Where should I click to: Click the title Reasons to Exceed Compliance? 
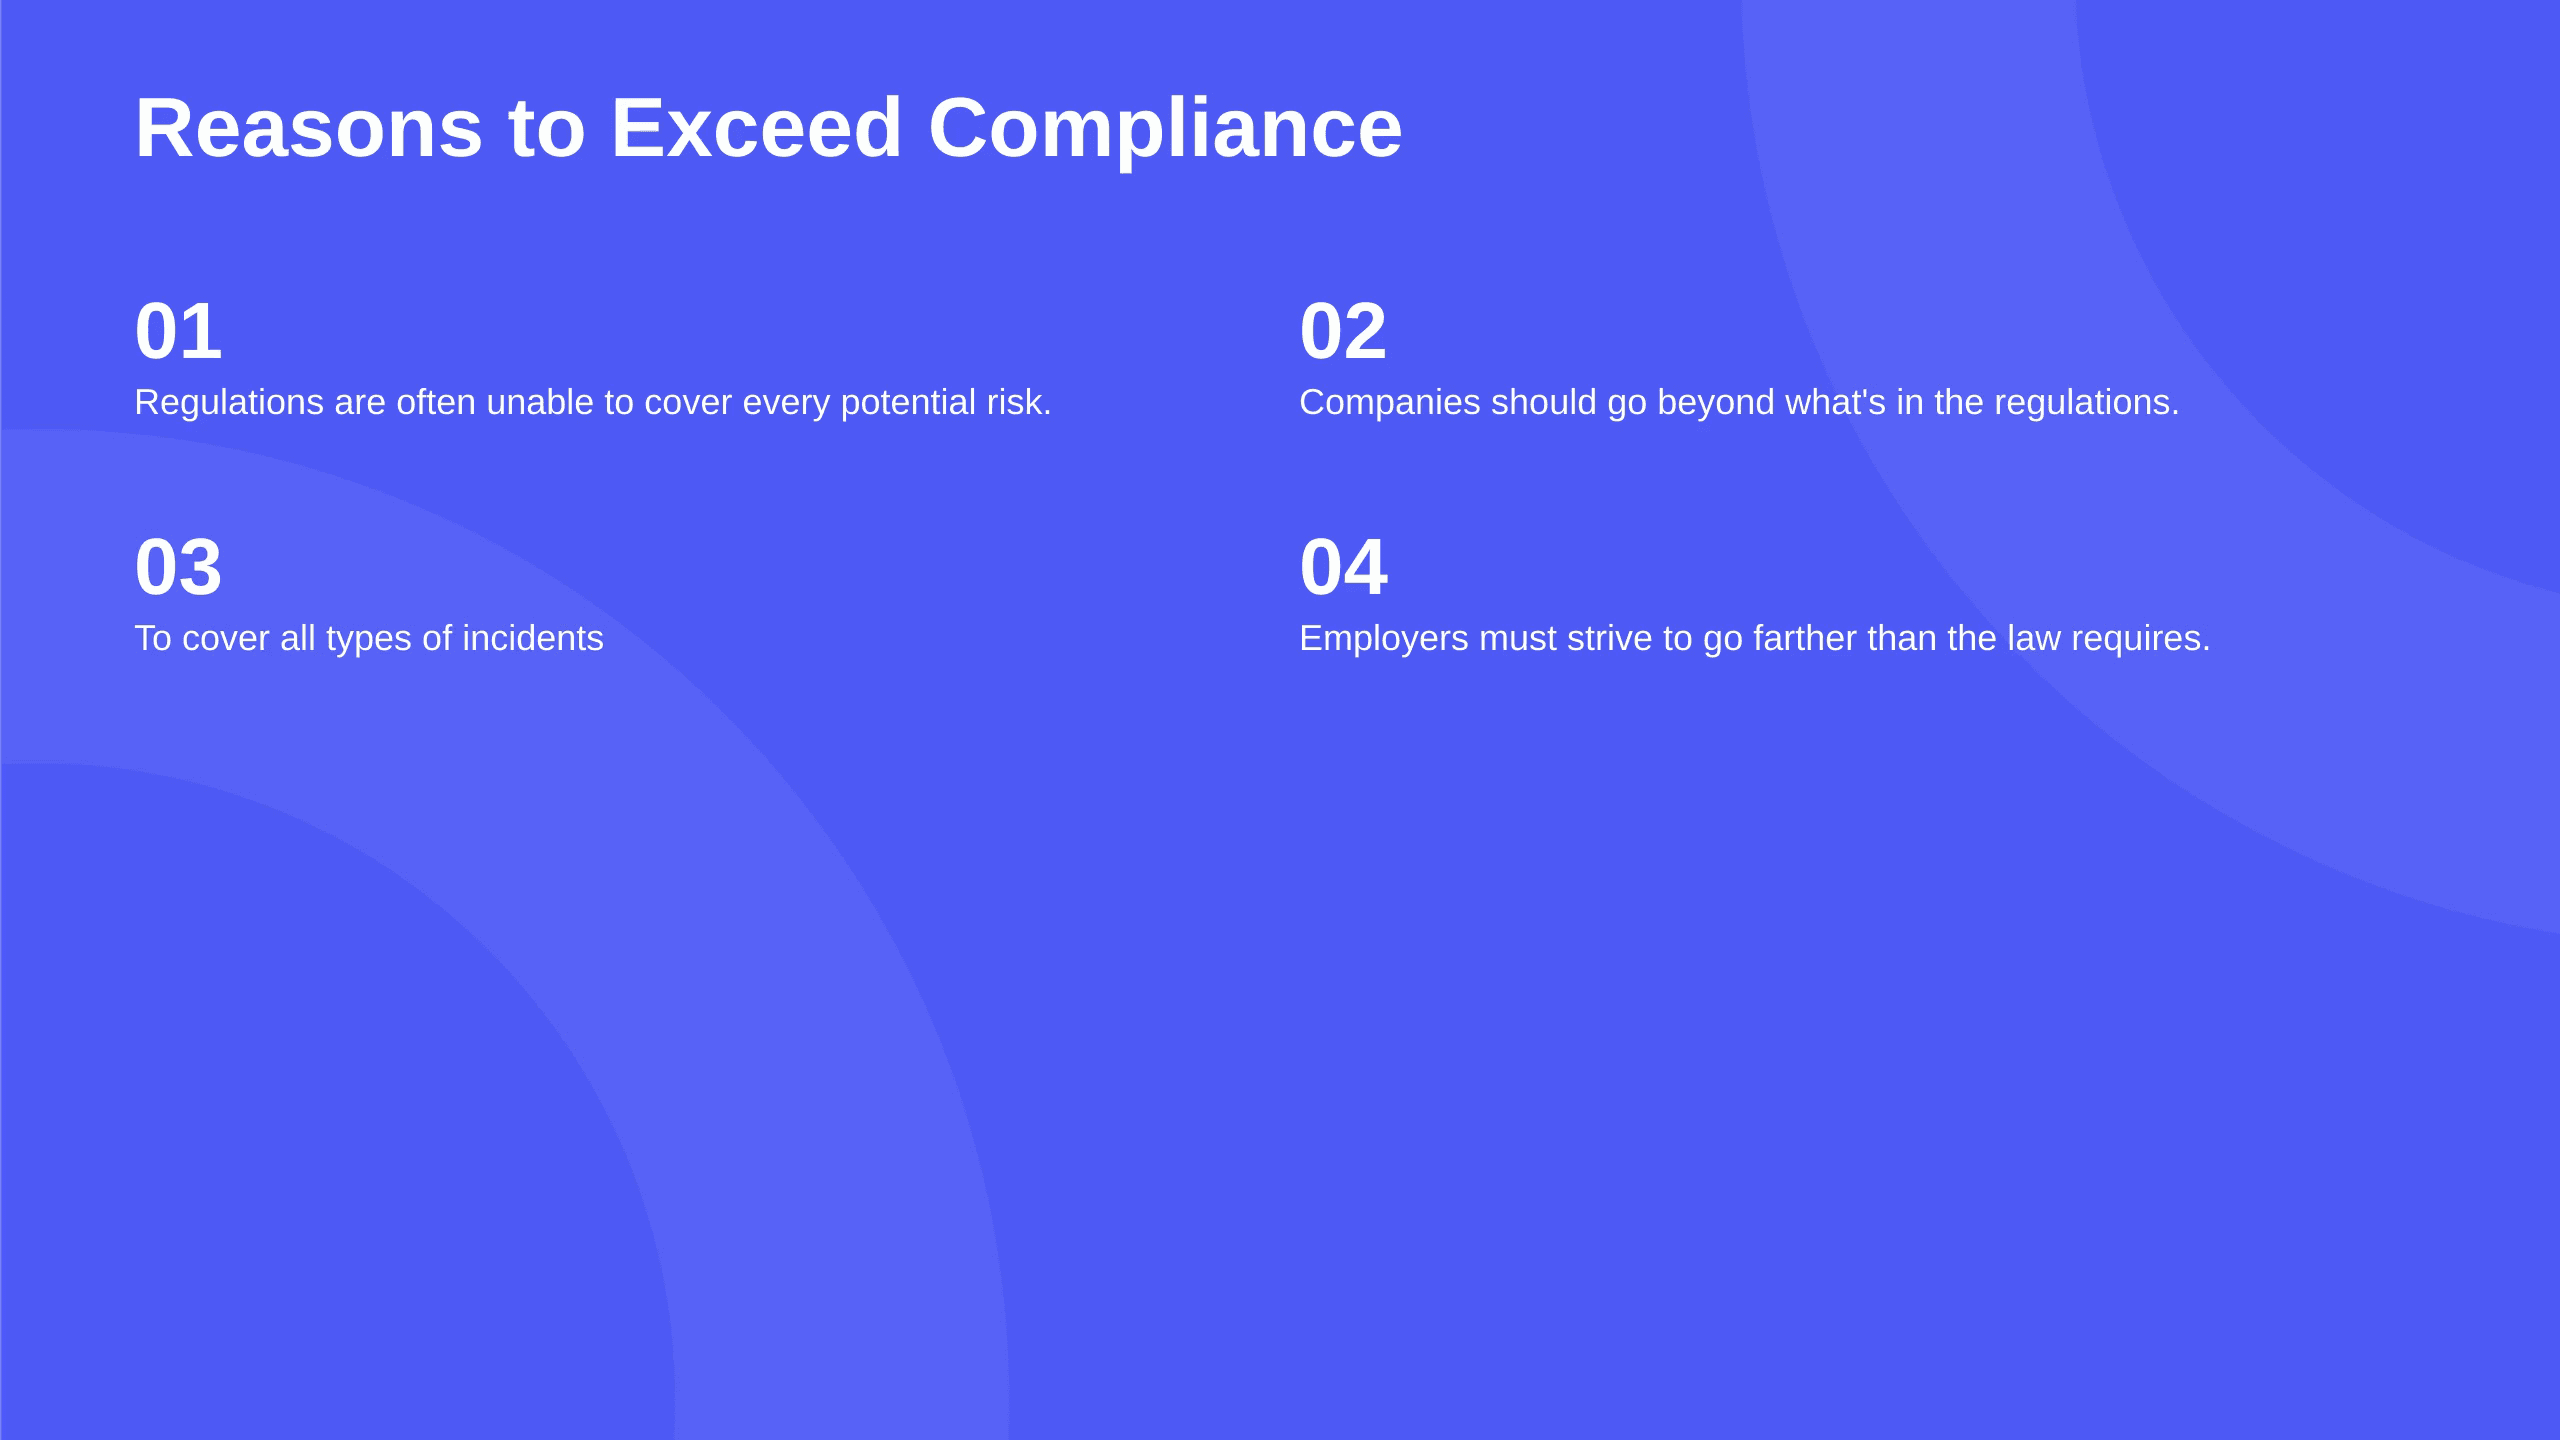point(768,128)
